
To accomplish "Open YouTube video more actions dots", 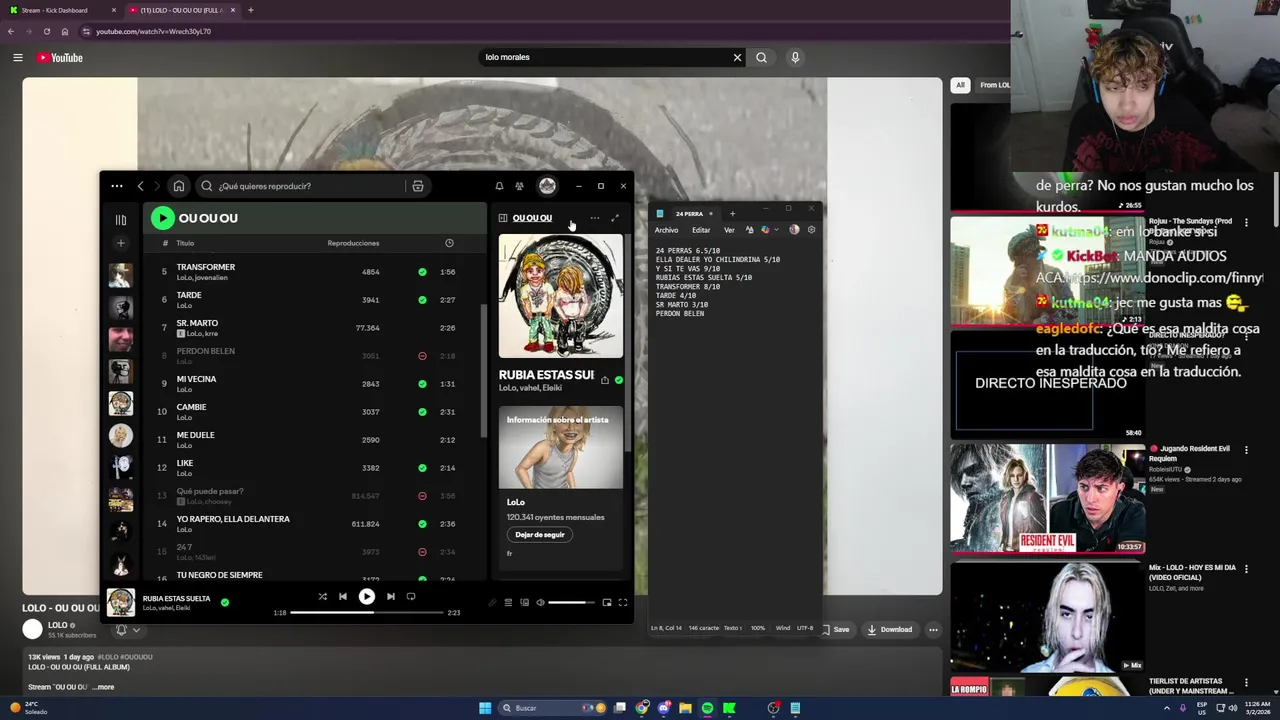I will [x=933, y=630].
